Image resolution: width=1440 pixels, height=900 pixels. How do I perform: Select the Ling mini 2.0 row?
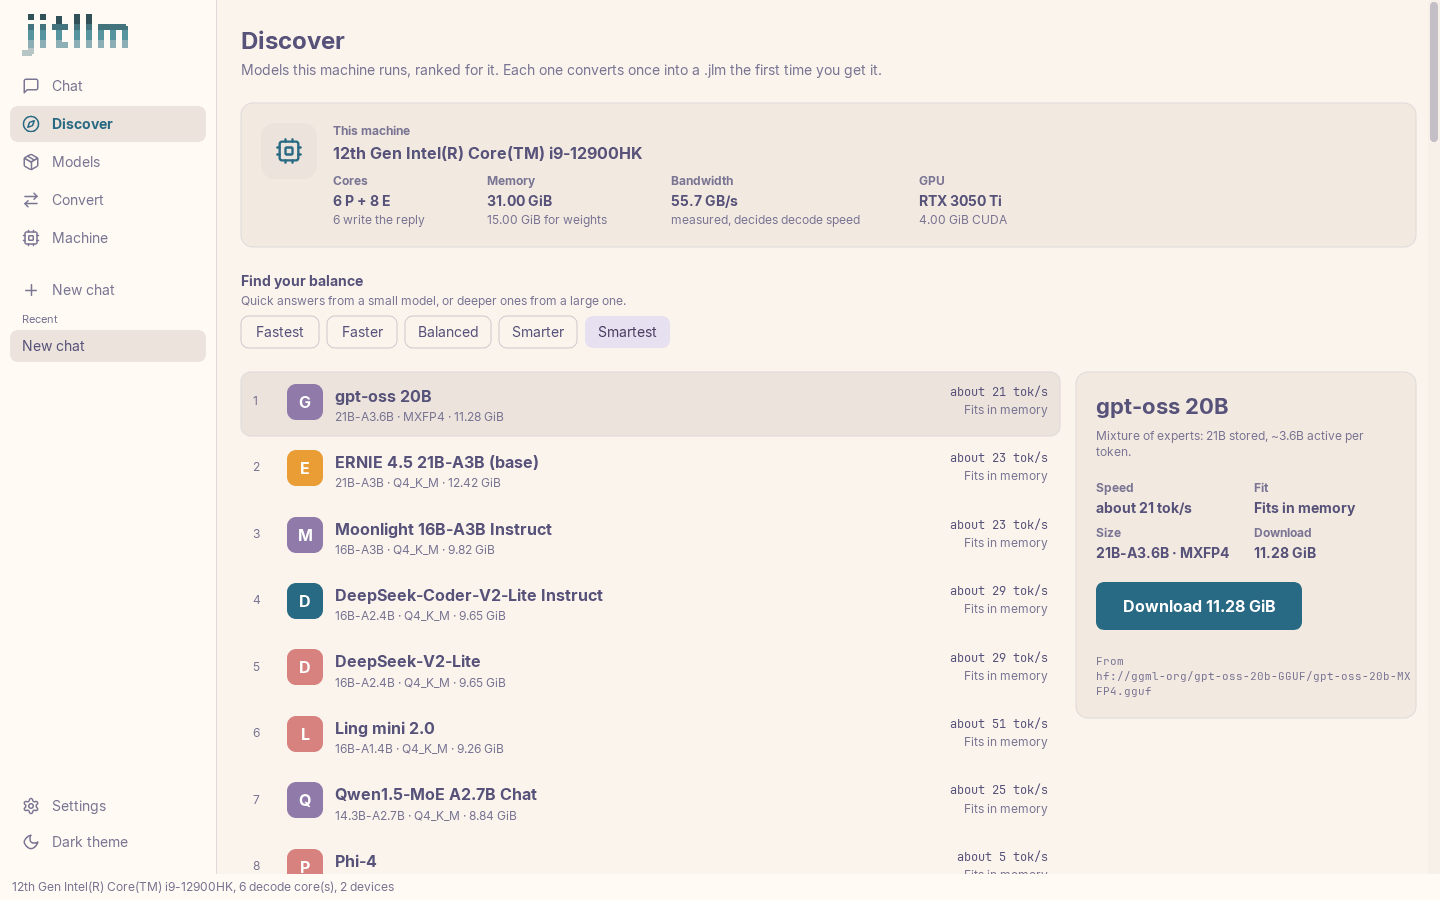click(650, 735)
